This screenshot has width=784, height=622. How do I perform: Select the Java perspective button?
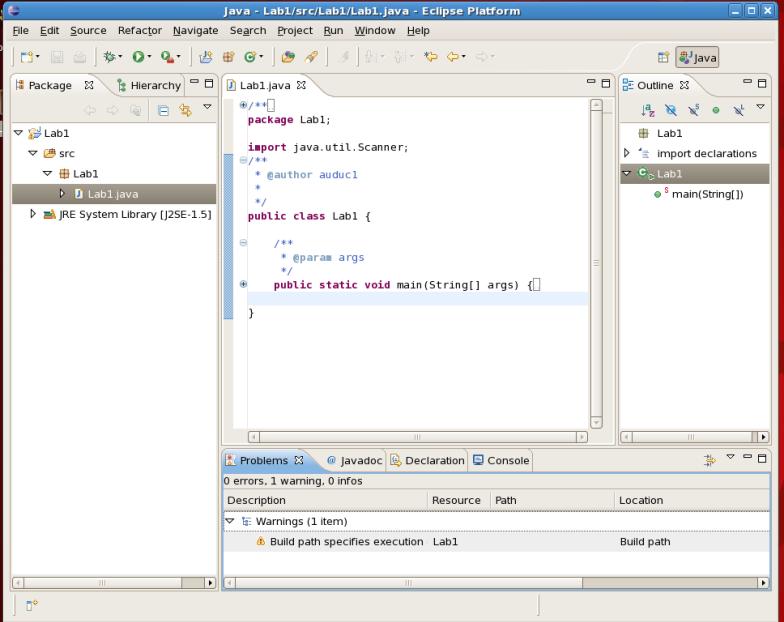698,58
